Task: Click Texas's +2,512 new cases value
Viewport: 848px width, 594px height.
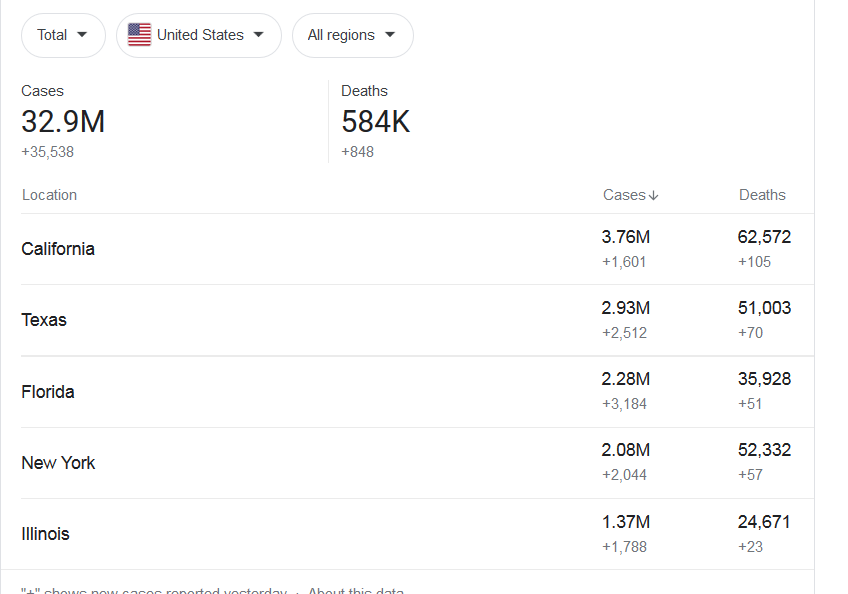Action: coord(624,333)
